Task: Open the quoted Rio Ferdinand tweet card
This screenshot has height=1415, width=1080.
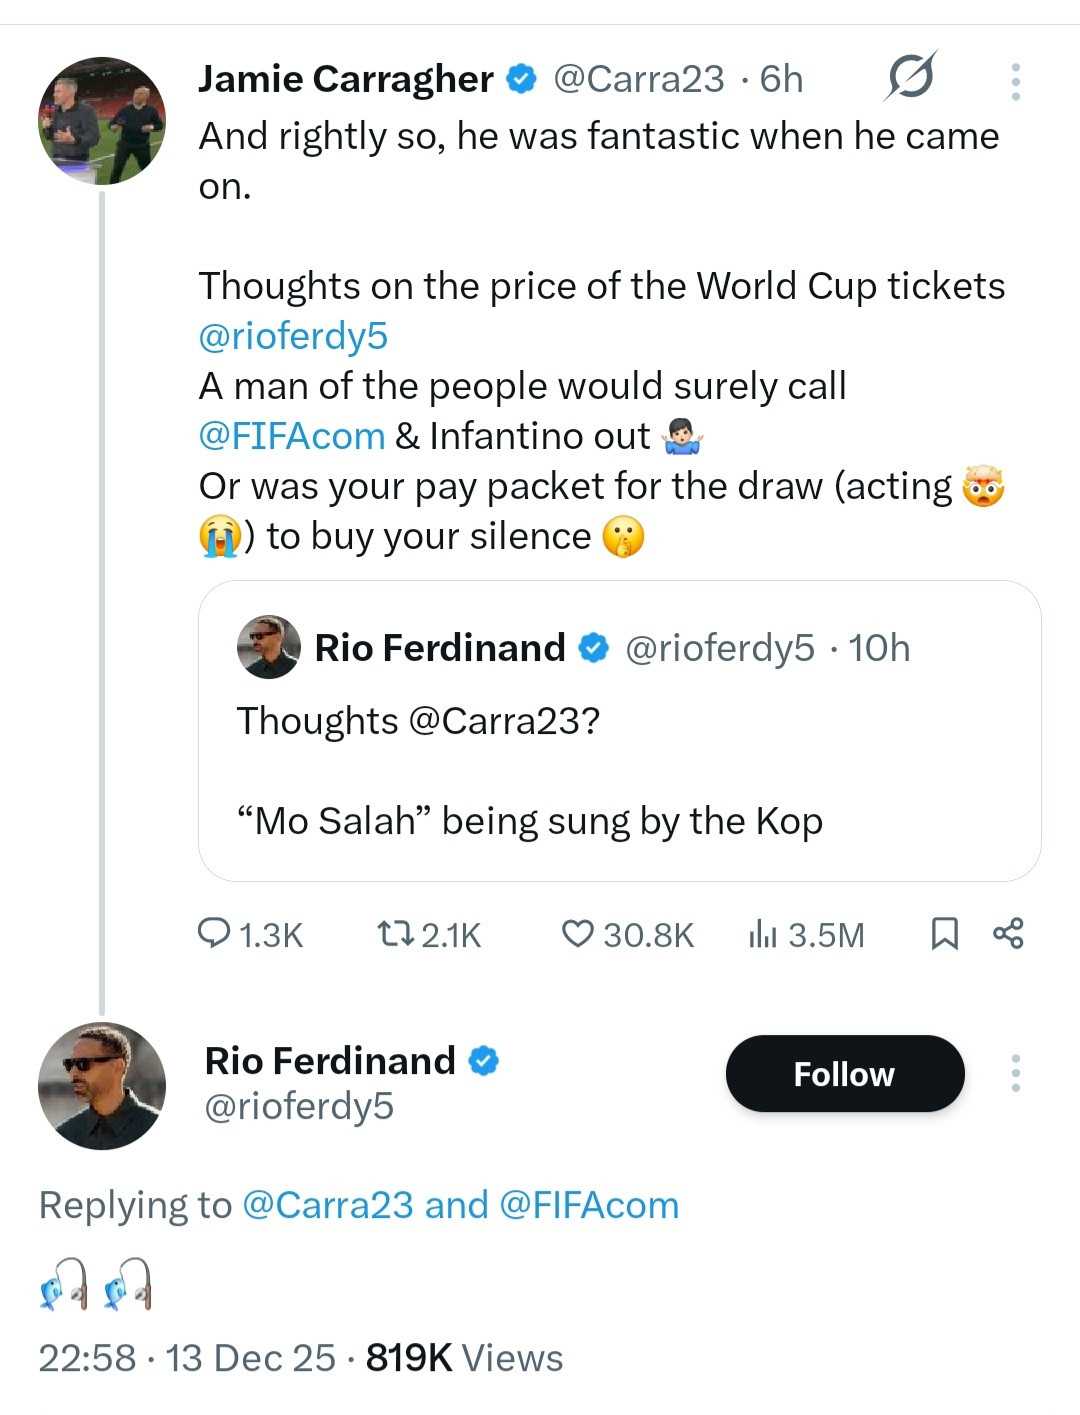Action: [619, 770]
